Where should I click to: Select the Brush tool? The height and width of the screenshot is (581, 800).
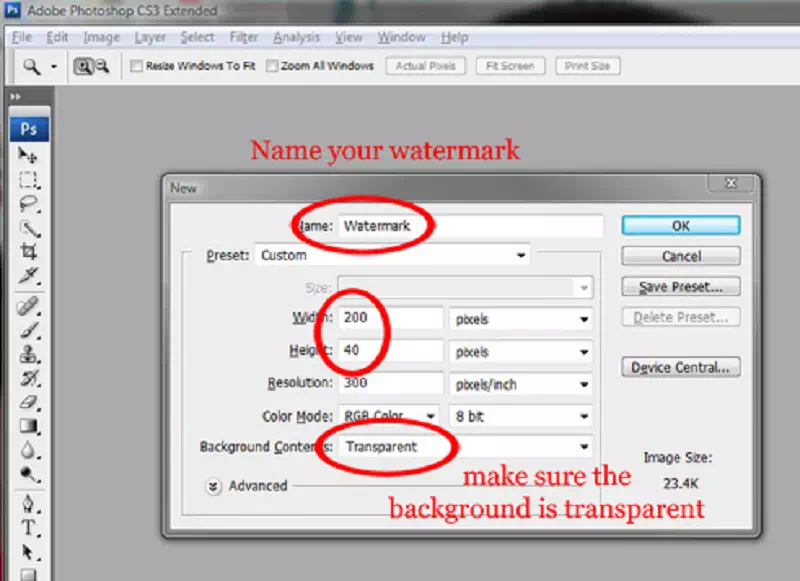click(29, 331)
